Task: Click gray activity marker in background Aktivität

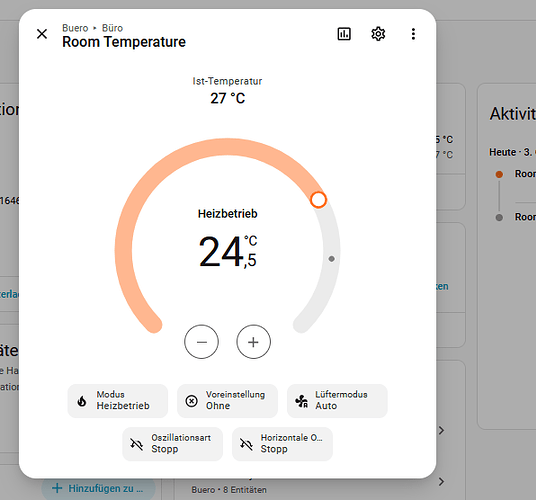Action: [x=499, y=217]
